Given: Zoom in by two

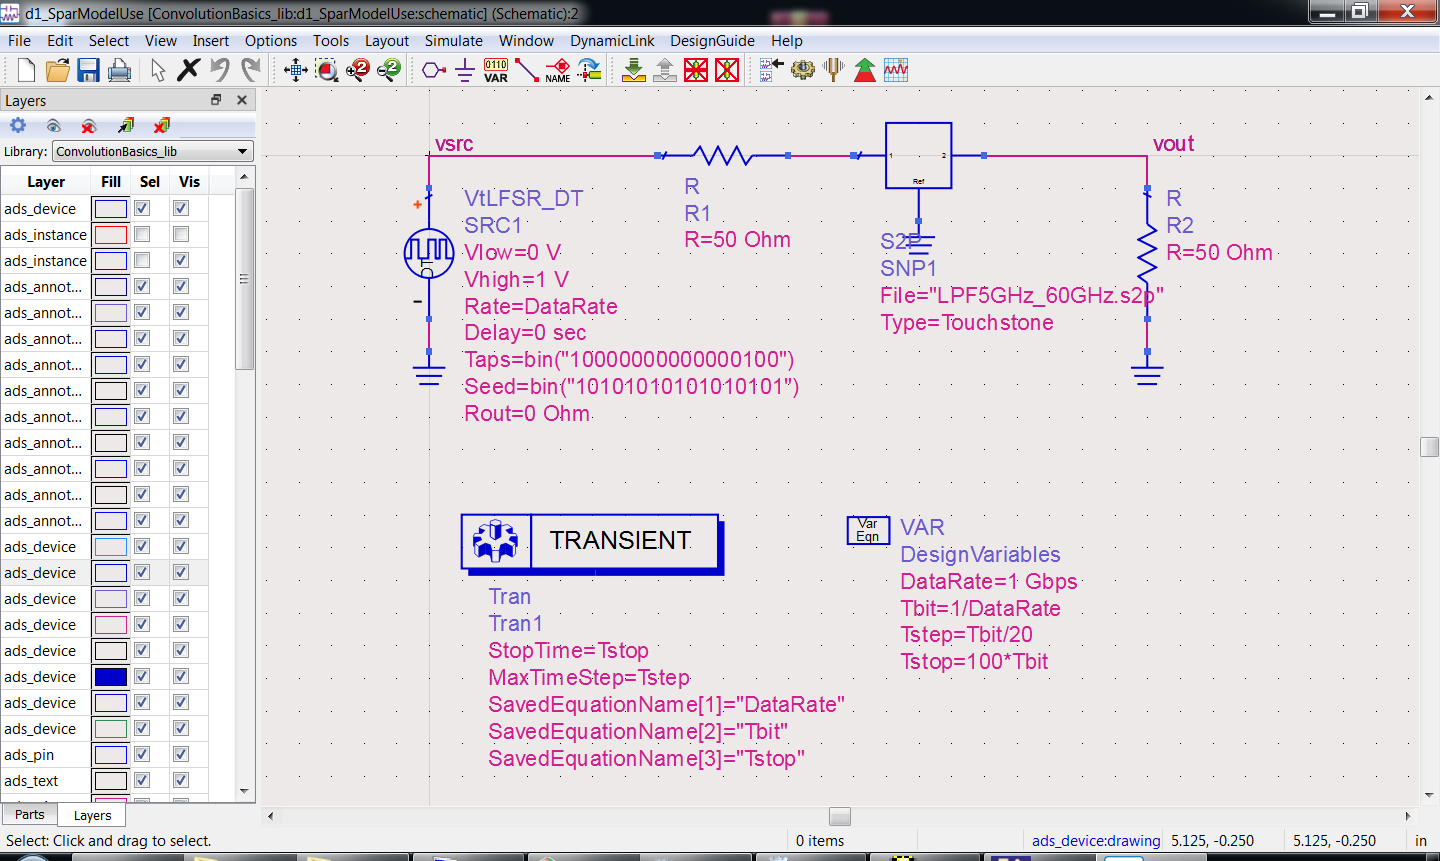Looking at the screenshot, I should click(358, 70).
